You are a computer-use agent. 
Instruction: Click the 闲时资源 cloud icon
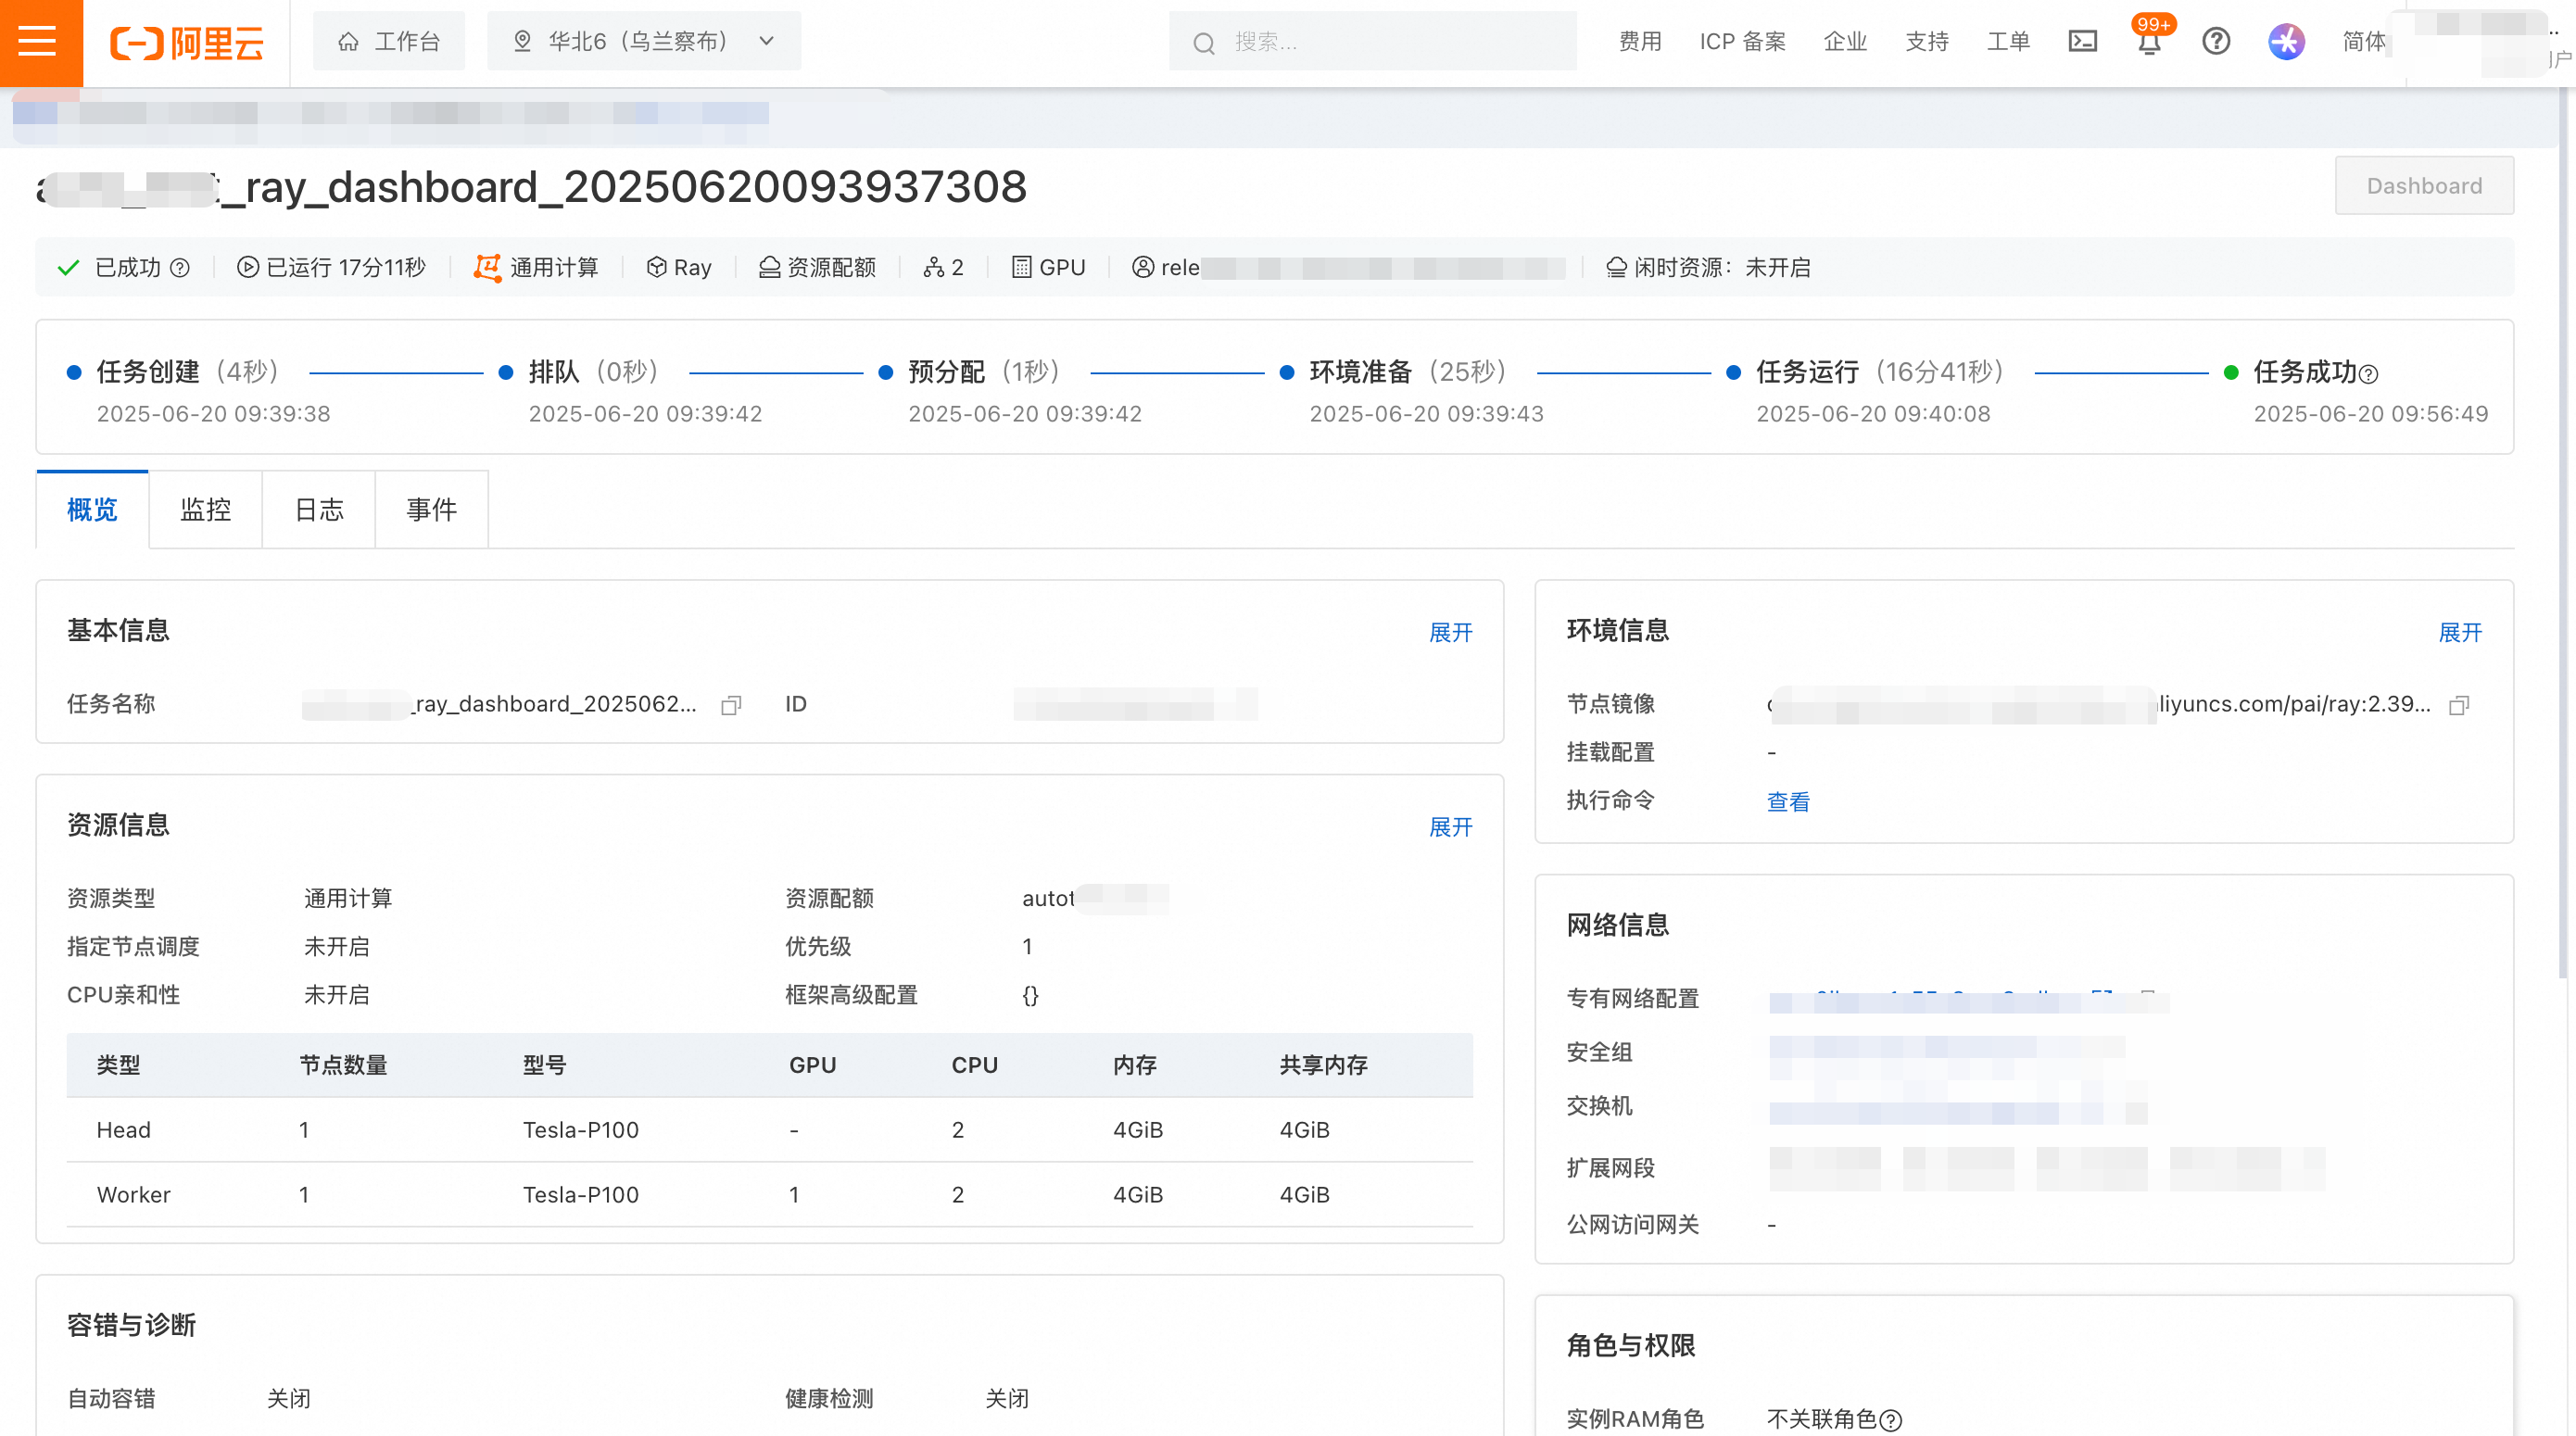click(x=1616, y=268)
